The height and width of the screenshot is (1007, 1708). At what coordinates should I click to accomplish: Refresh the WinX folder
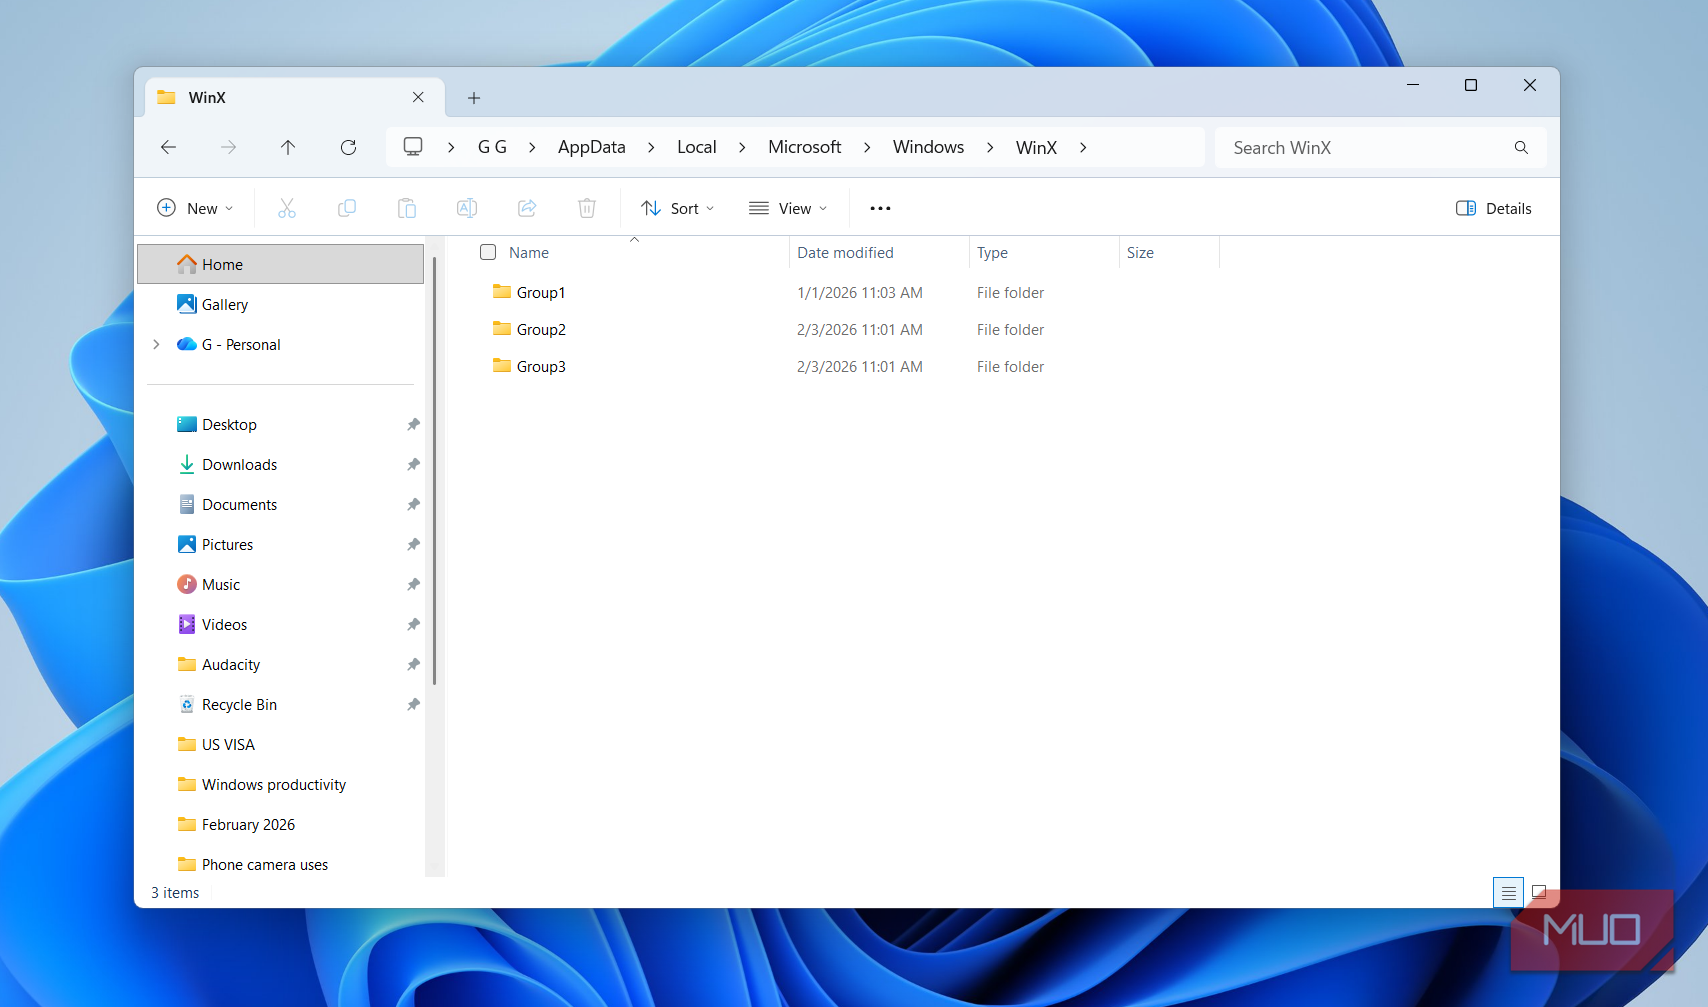(348, 147)
